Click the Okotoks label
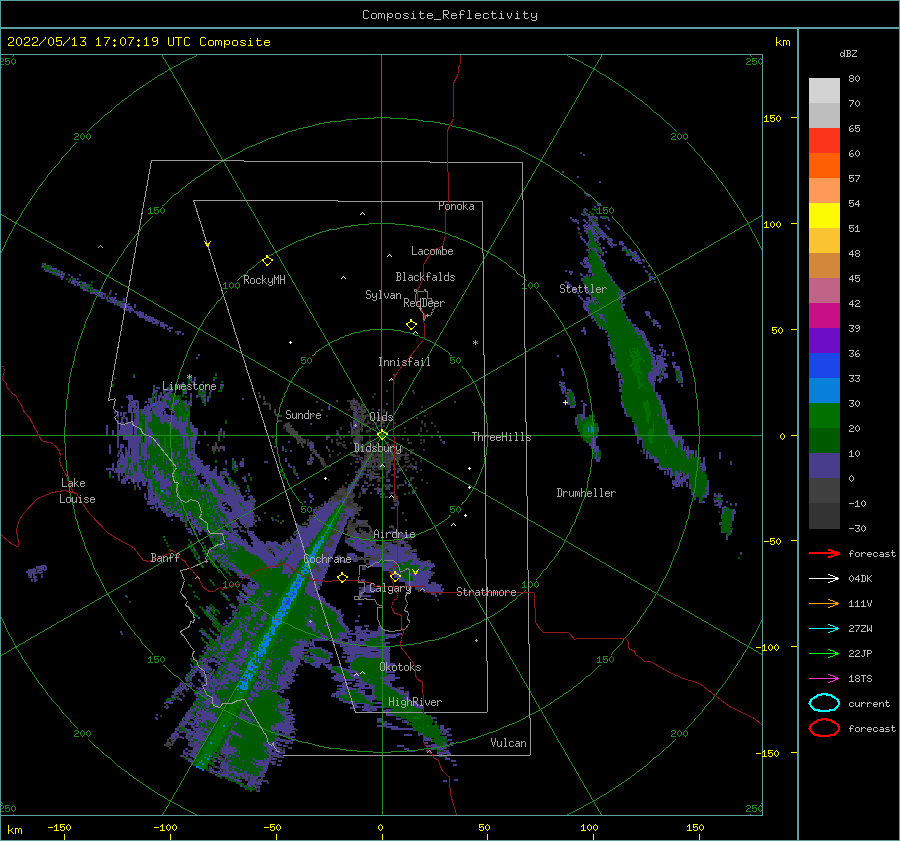The height and width of the screenshot is (841, 900). 400,667
